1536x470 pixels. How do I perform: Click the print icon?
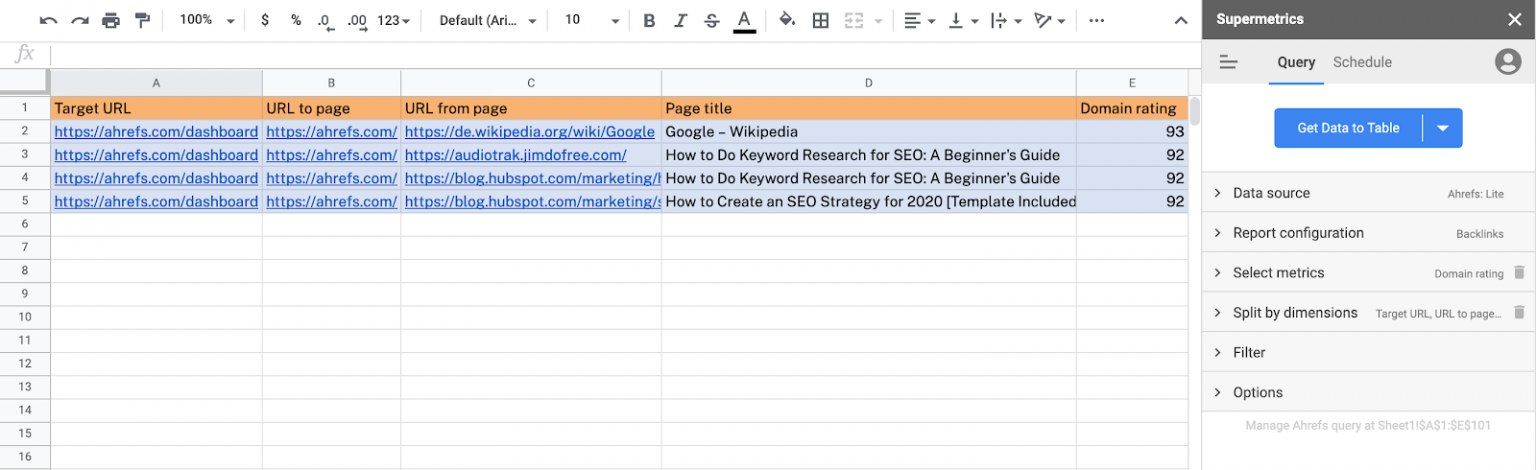111,20
